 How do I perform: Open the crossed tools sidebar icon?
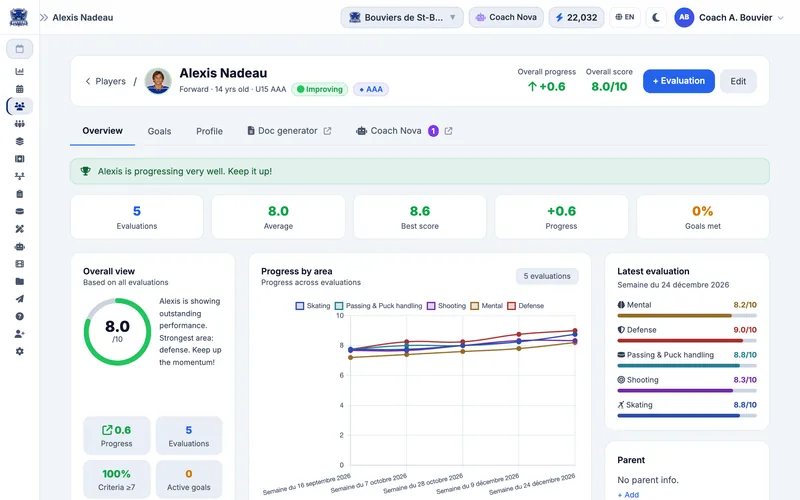(x=19, y=229)
